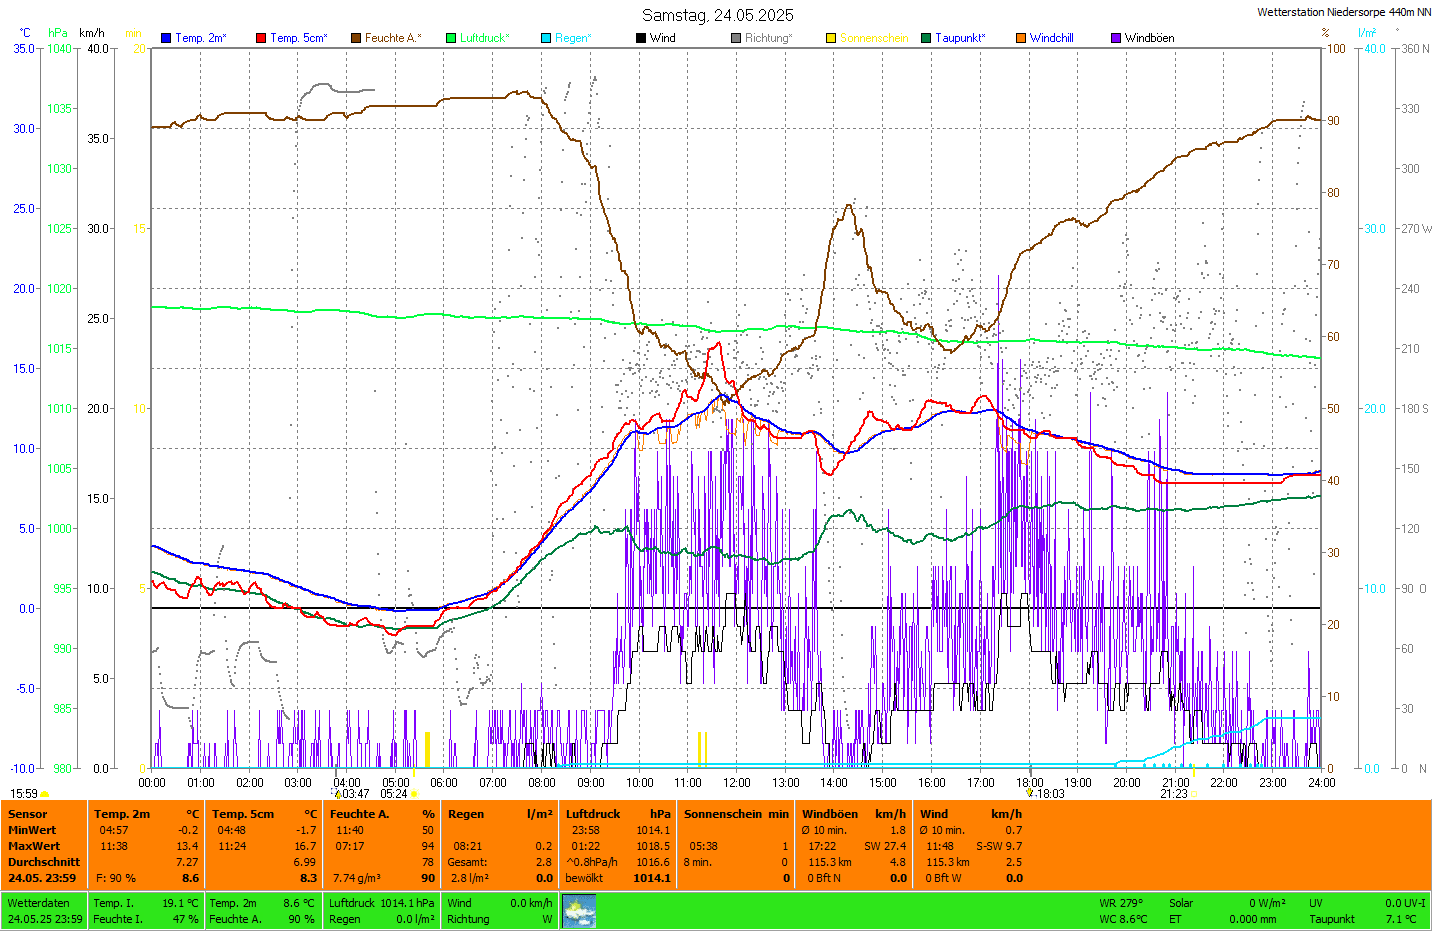Click the 12:00 time axis label
1432x931 pixels.
click(x=737, y=783)
